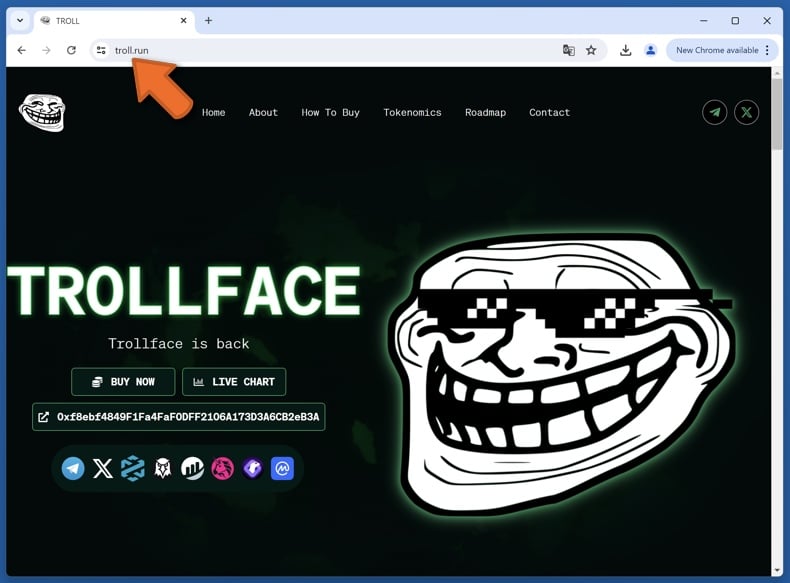Open the downloads icon
790x583 pixels.
(x=625, y=50)
